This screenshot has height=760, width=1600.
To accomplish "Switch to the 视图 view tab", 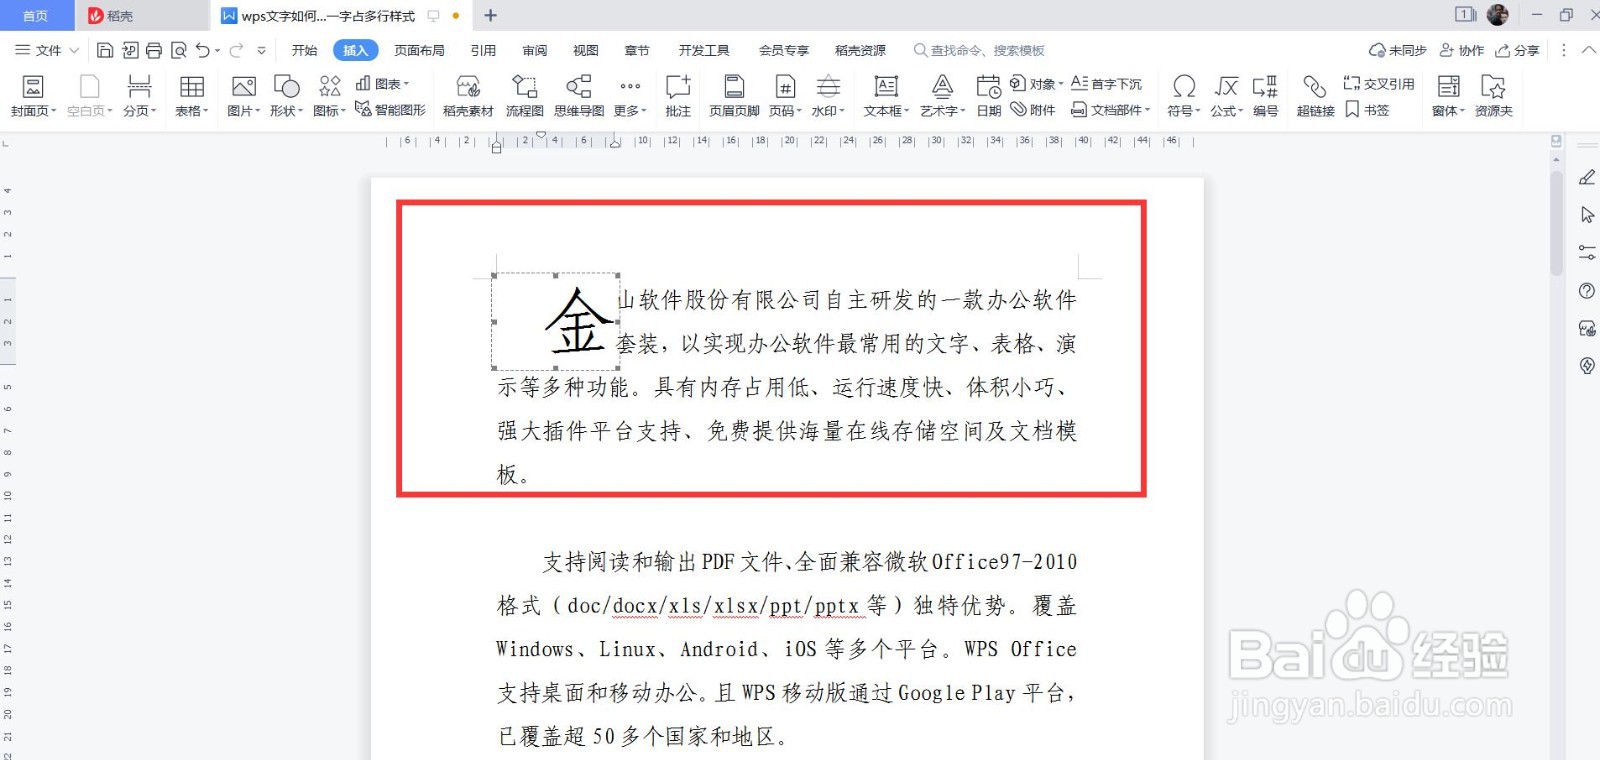I will tap(585, 50).
